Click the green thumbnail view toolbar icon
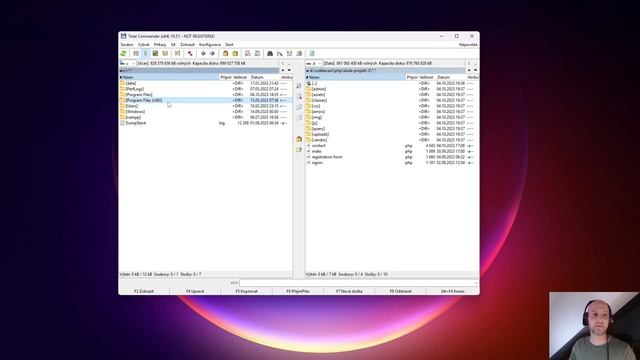 click(x=155, y=53)
